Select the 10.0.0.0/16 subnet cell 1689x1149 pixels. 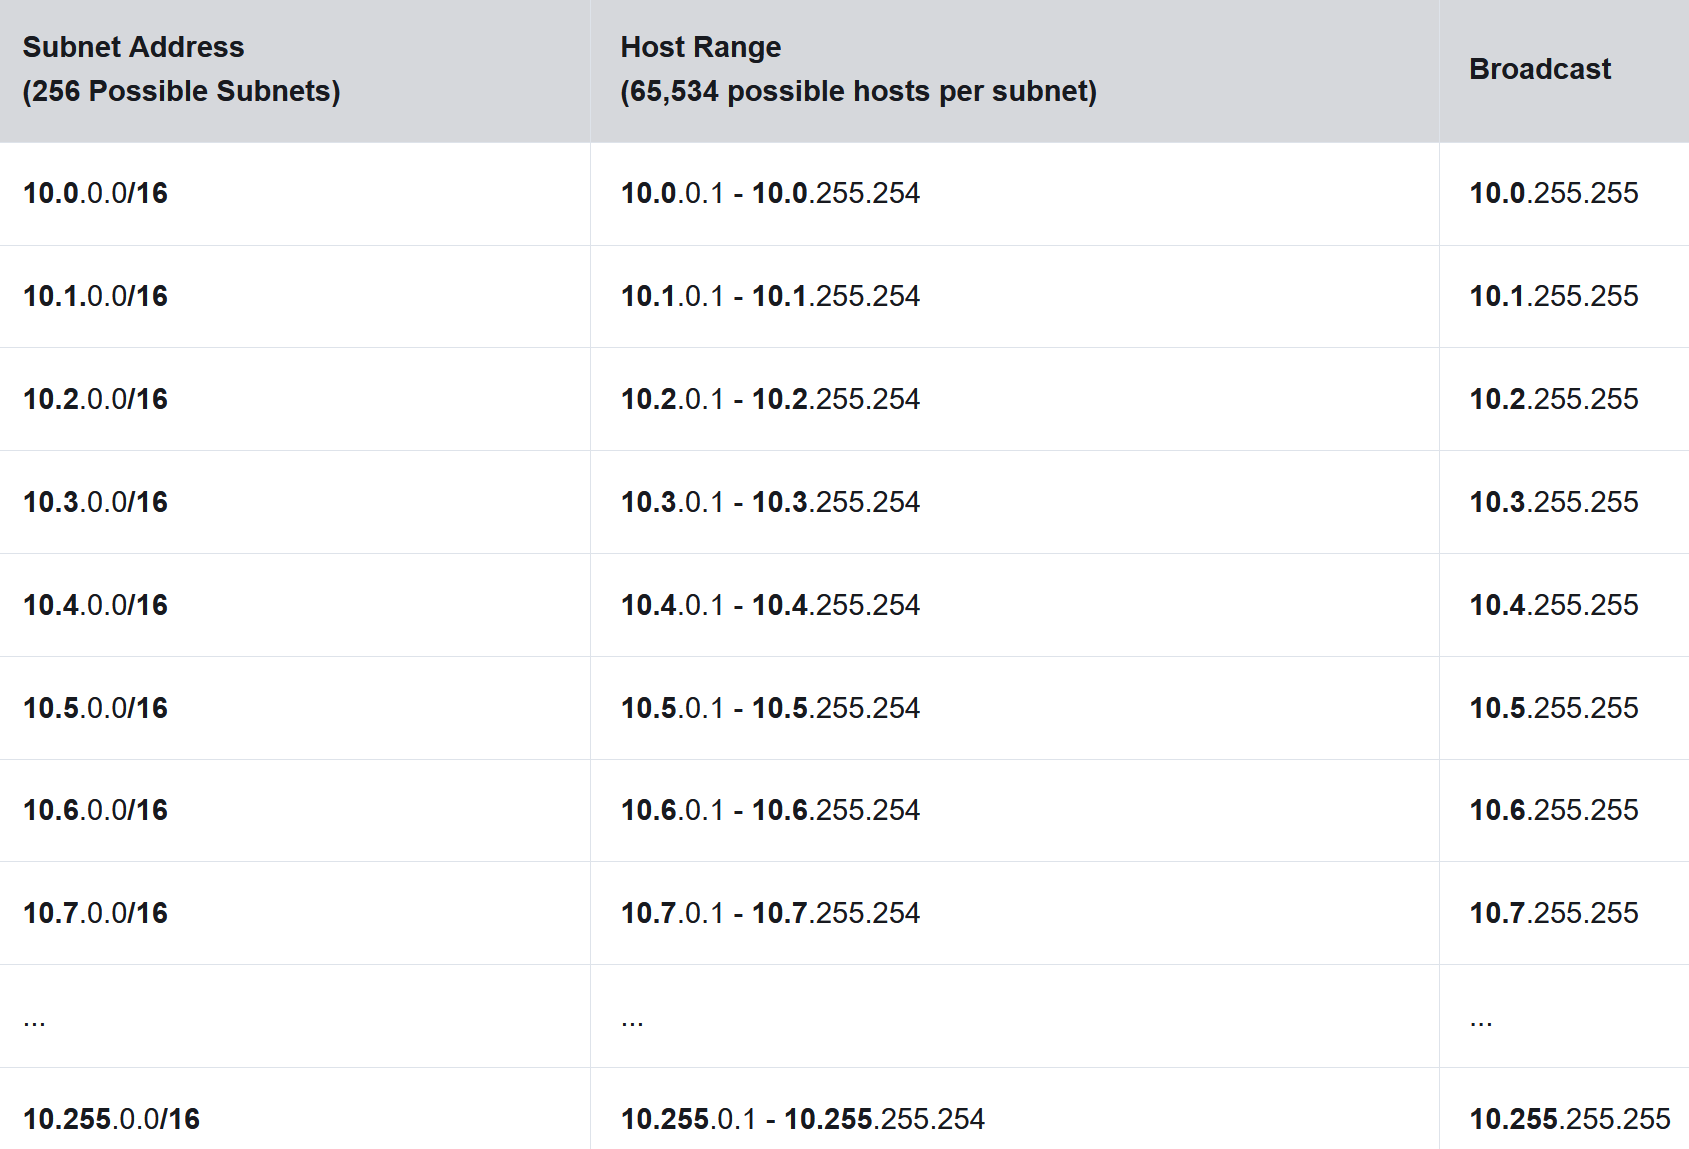[96, 193]
